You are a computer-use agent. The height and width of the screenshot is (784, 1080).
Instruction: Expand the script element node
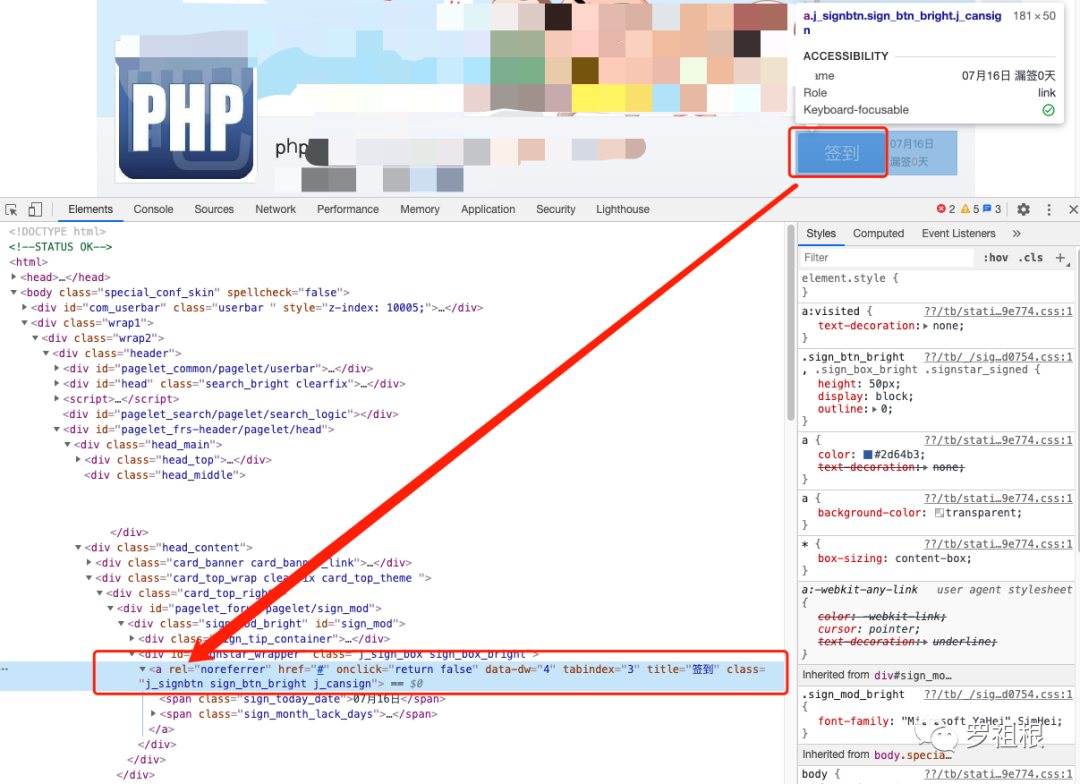(x=57, y=399)
